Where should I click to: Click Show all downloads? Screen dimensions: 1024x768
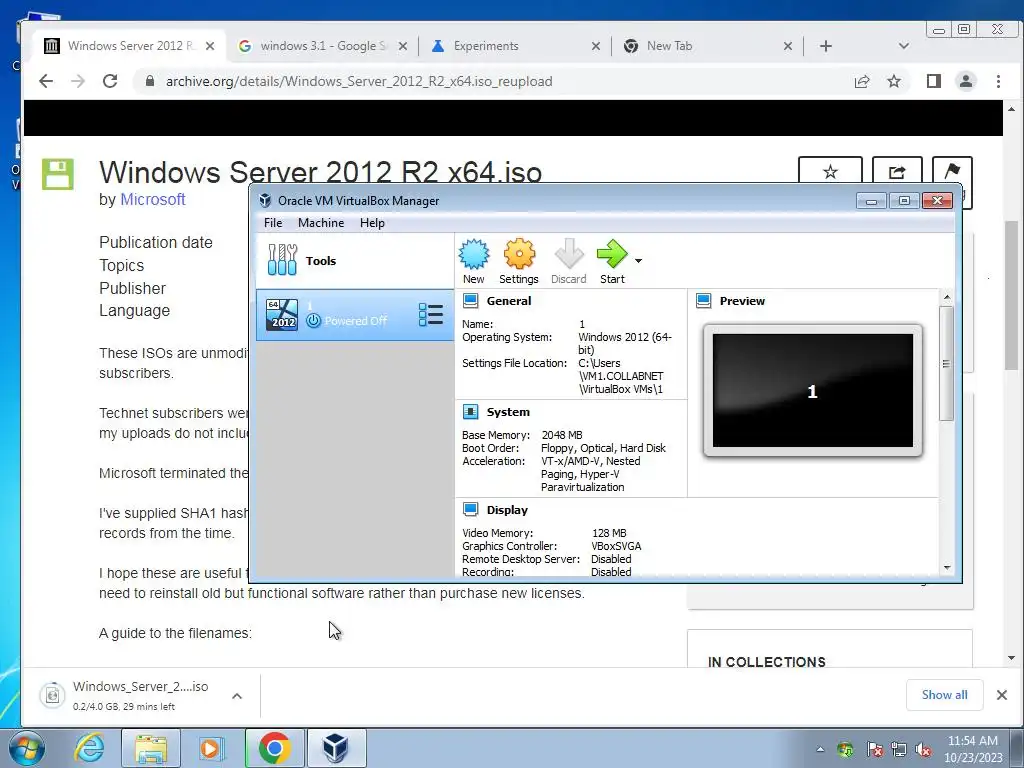pos(944,695)
